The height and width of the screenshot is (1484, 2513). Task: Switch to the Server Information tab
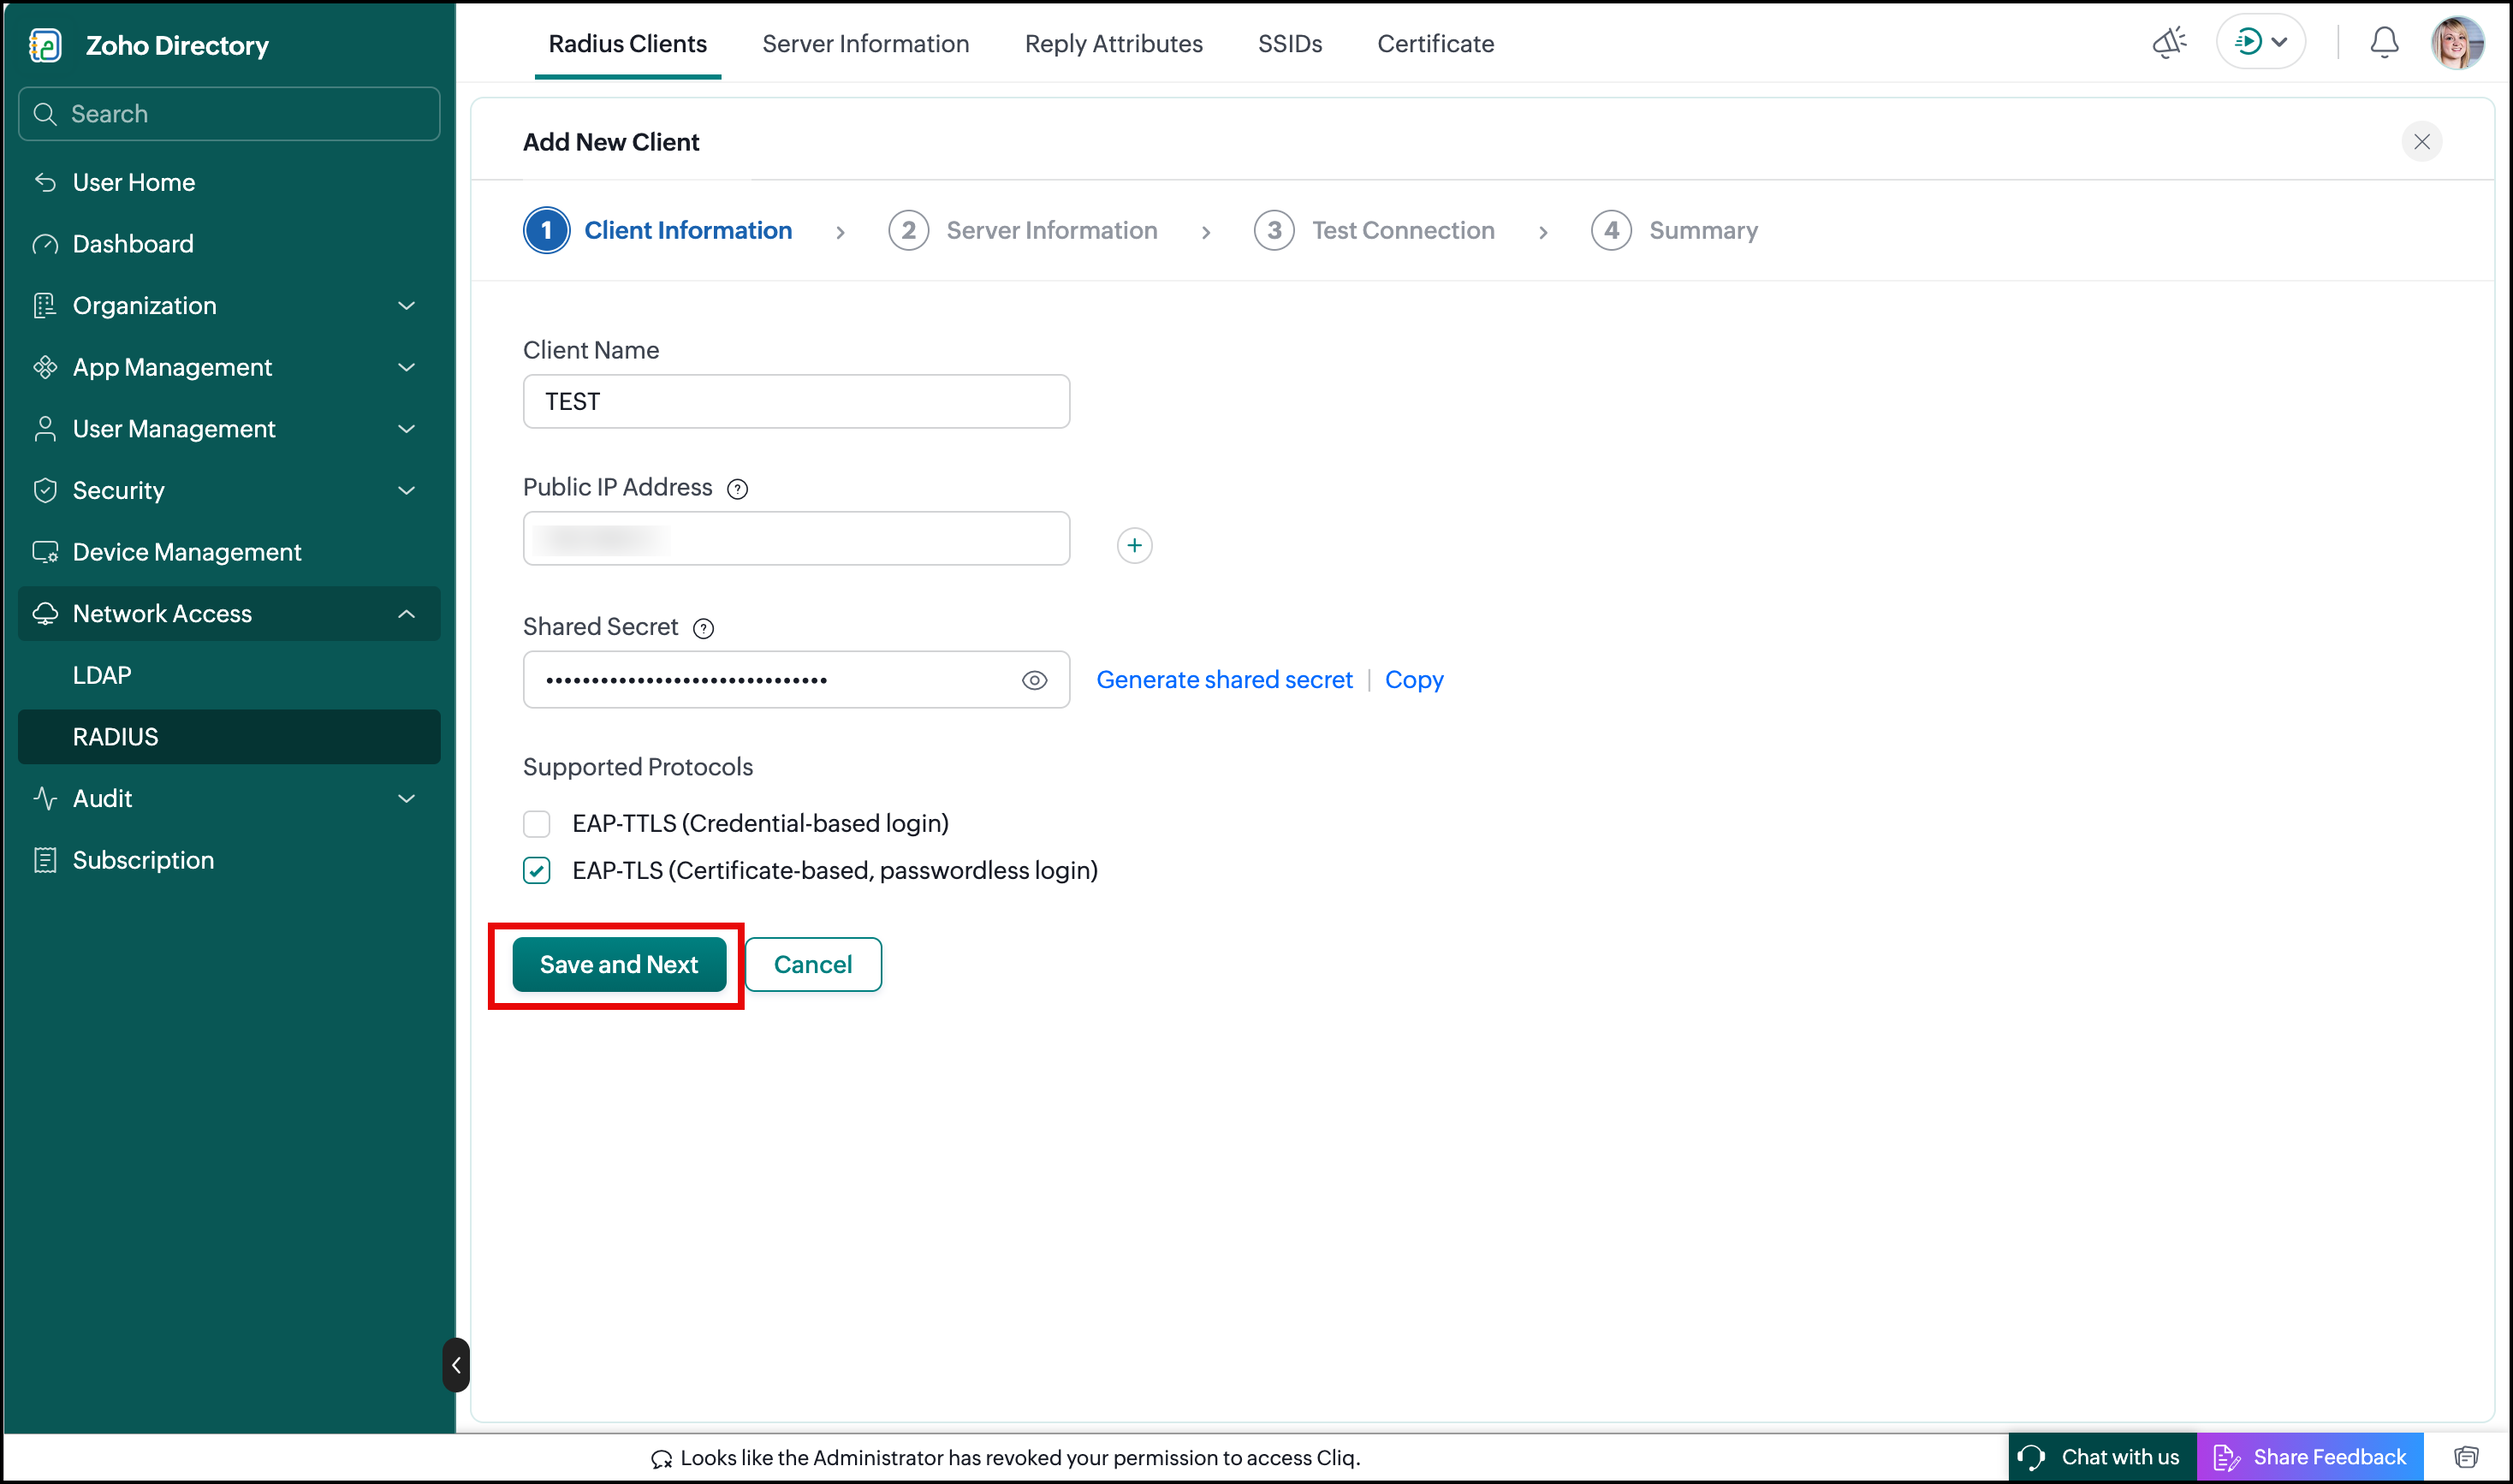865,44
